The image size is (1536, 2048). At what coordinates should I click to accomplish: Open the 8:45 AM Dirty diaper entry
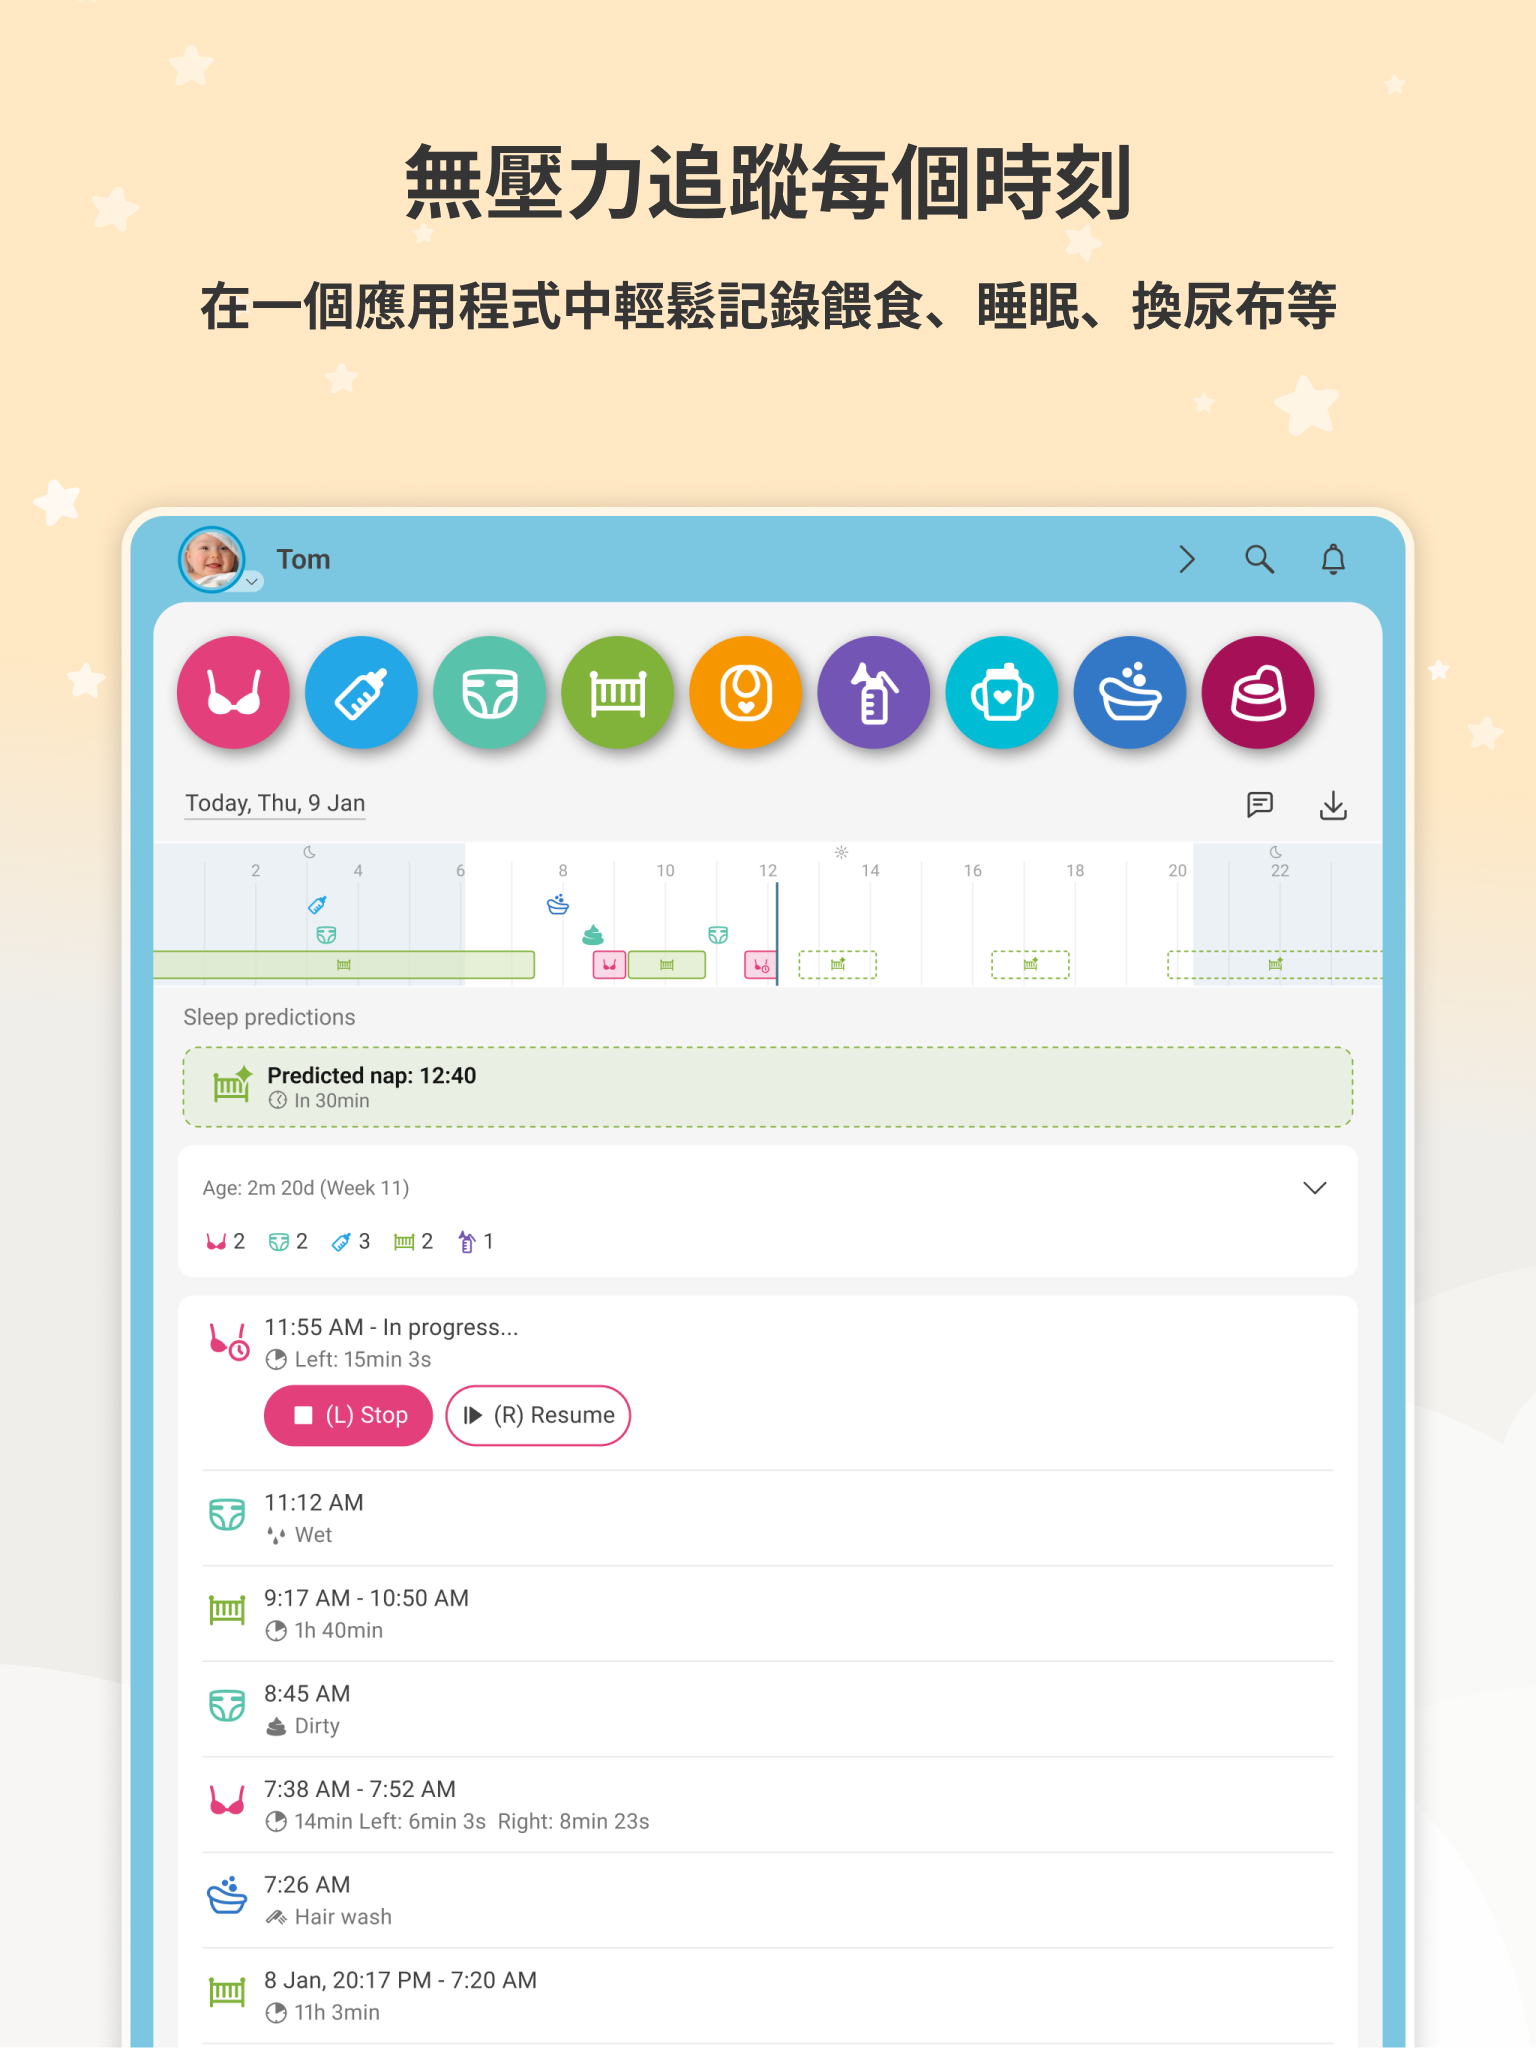(768, 1709)
